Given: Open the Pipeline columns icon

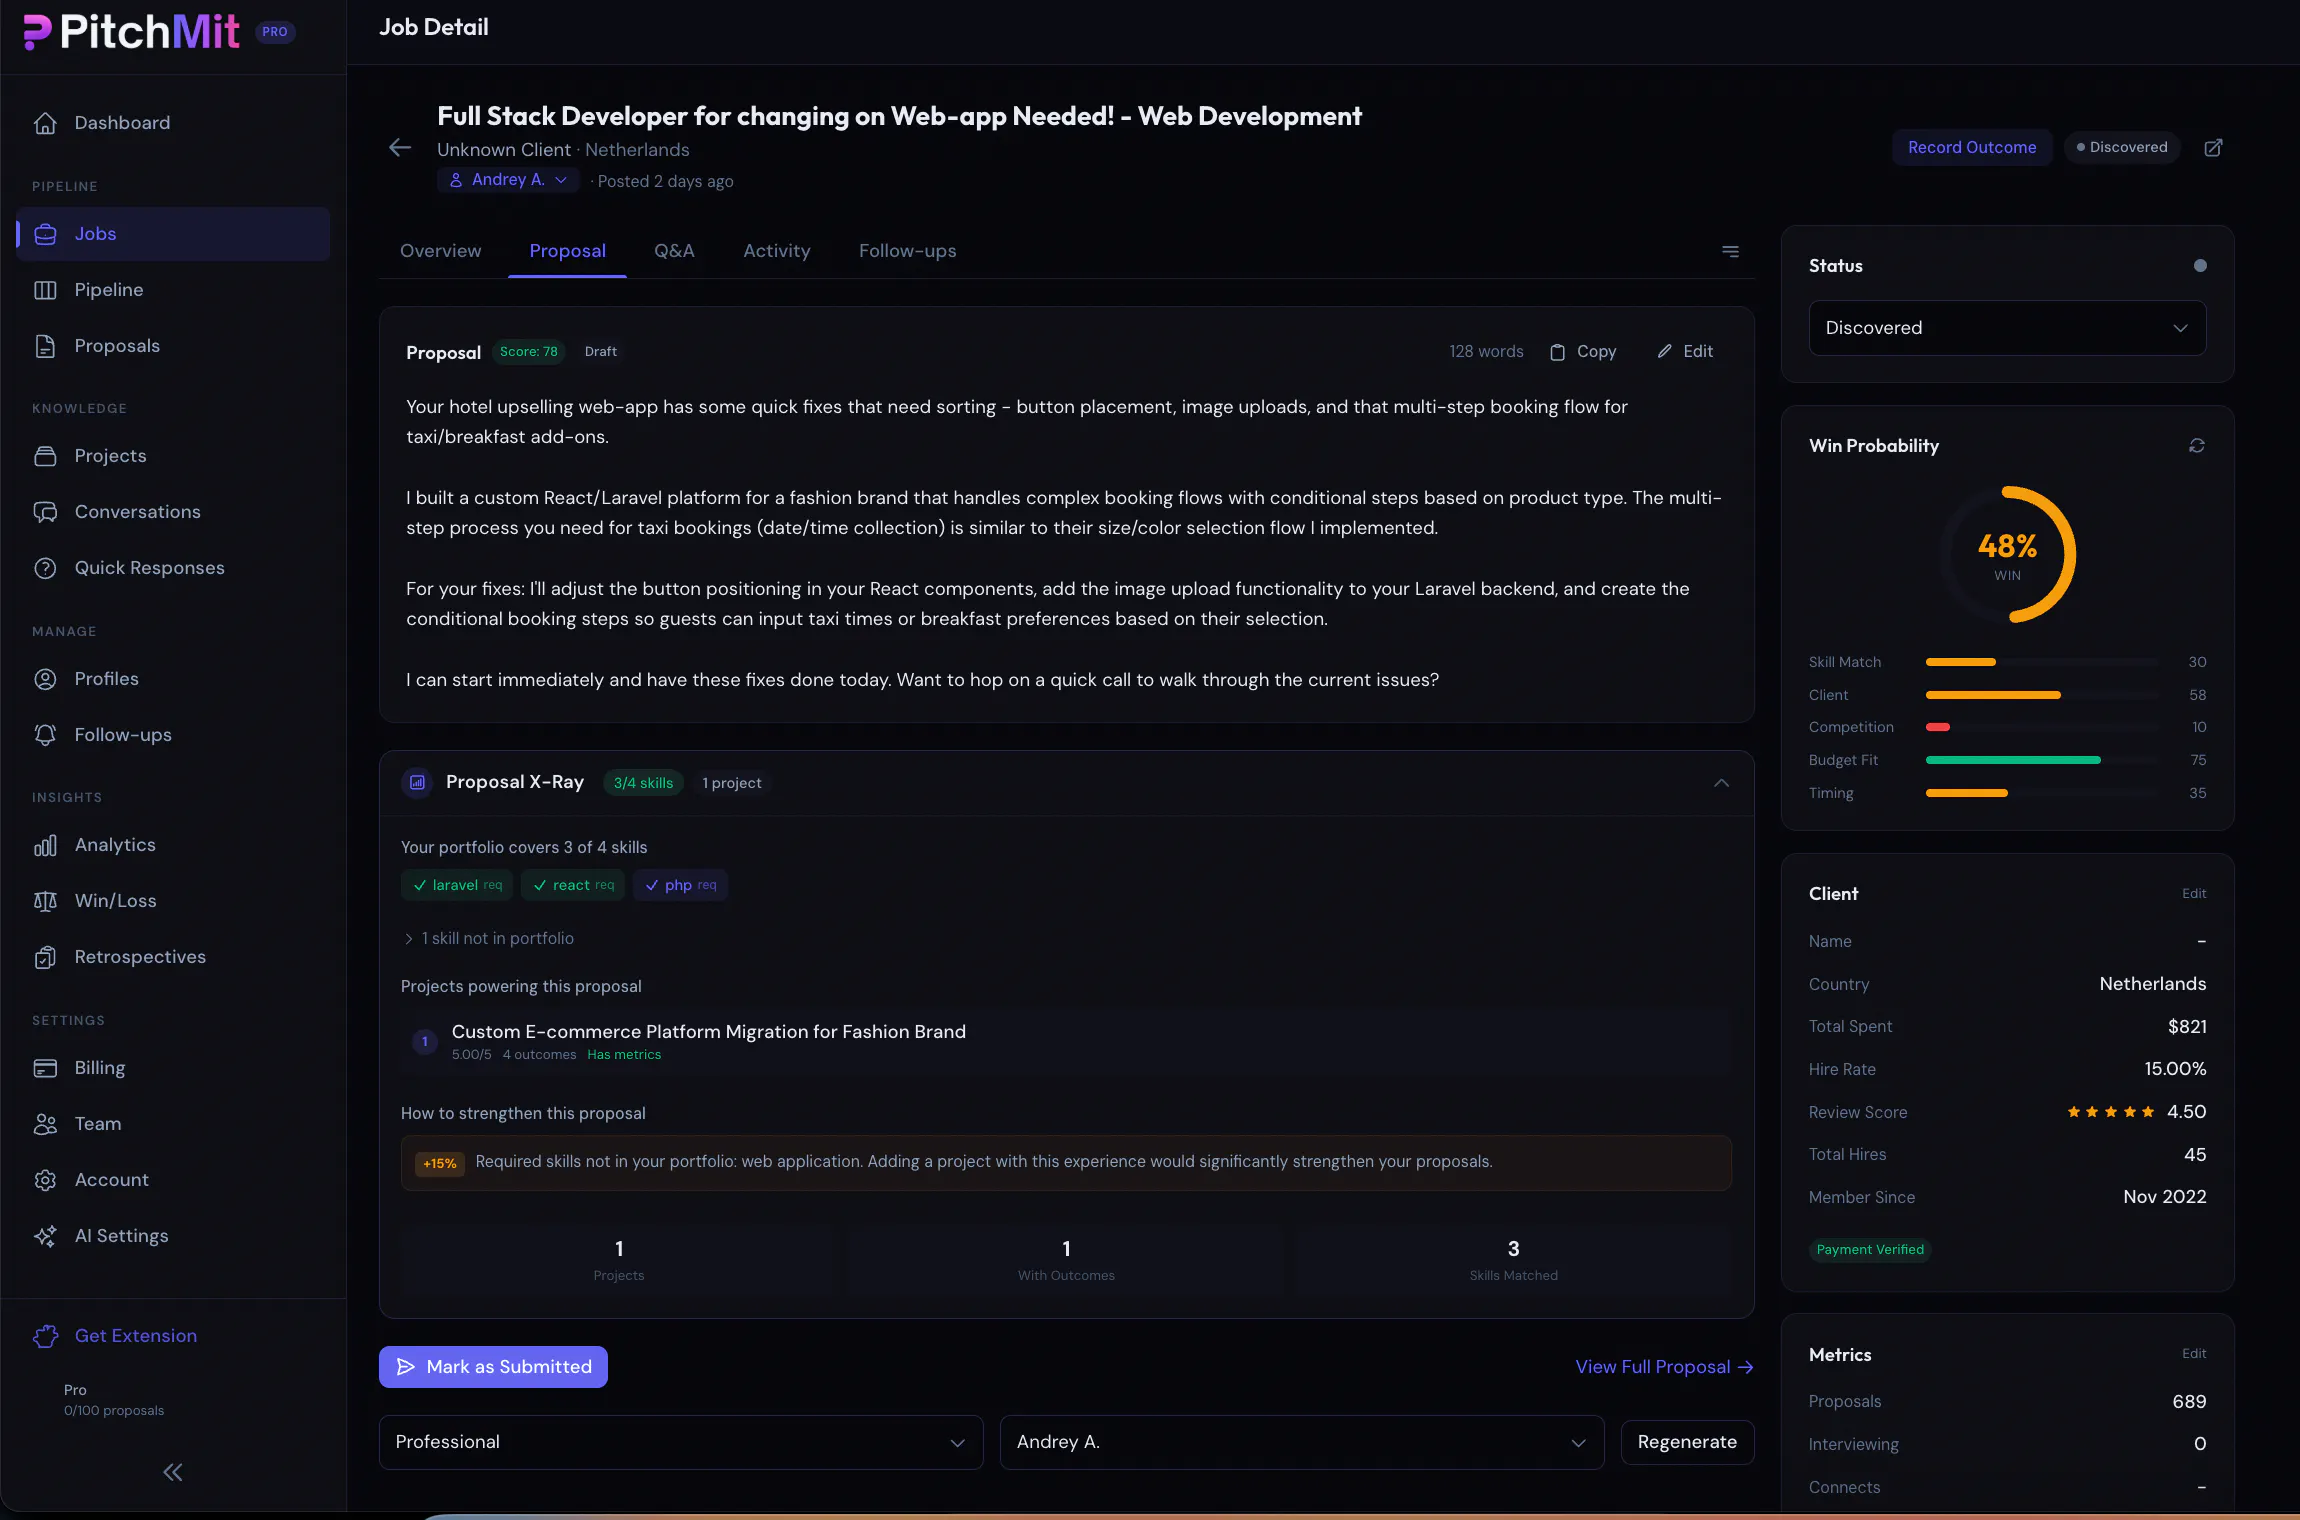Looking at the screenshot, I should tap(45, 290).
